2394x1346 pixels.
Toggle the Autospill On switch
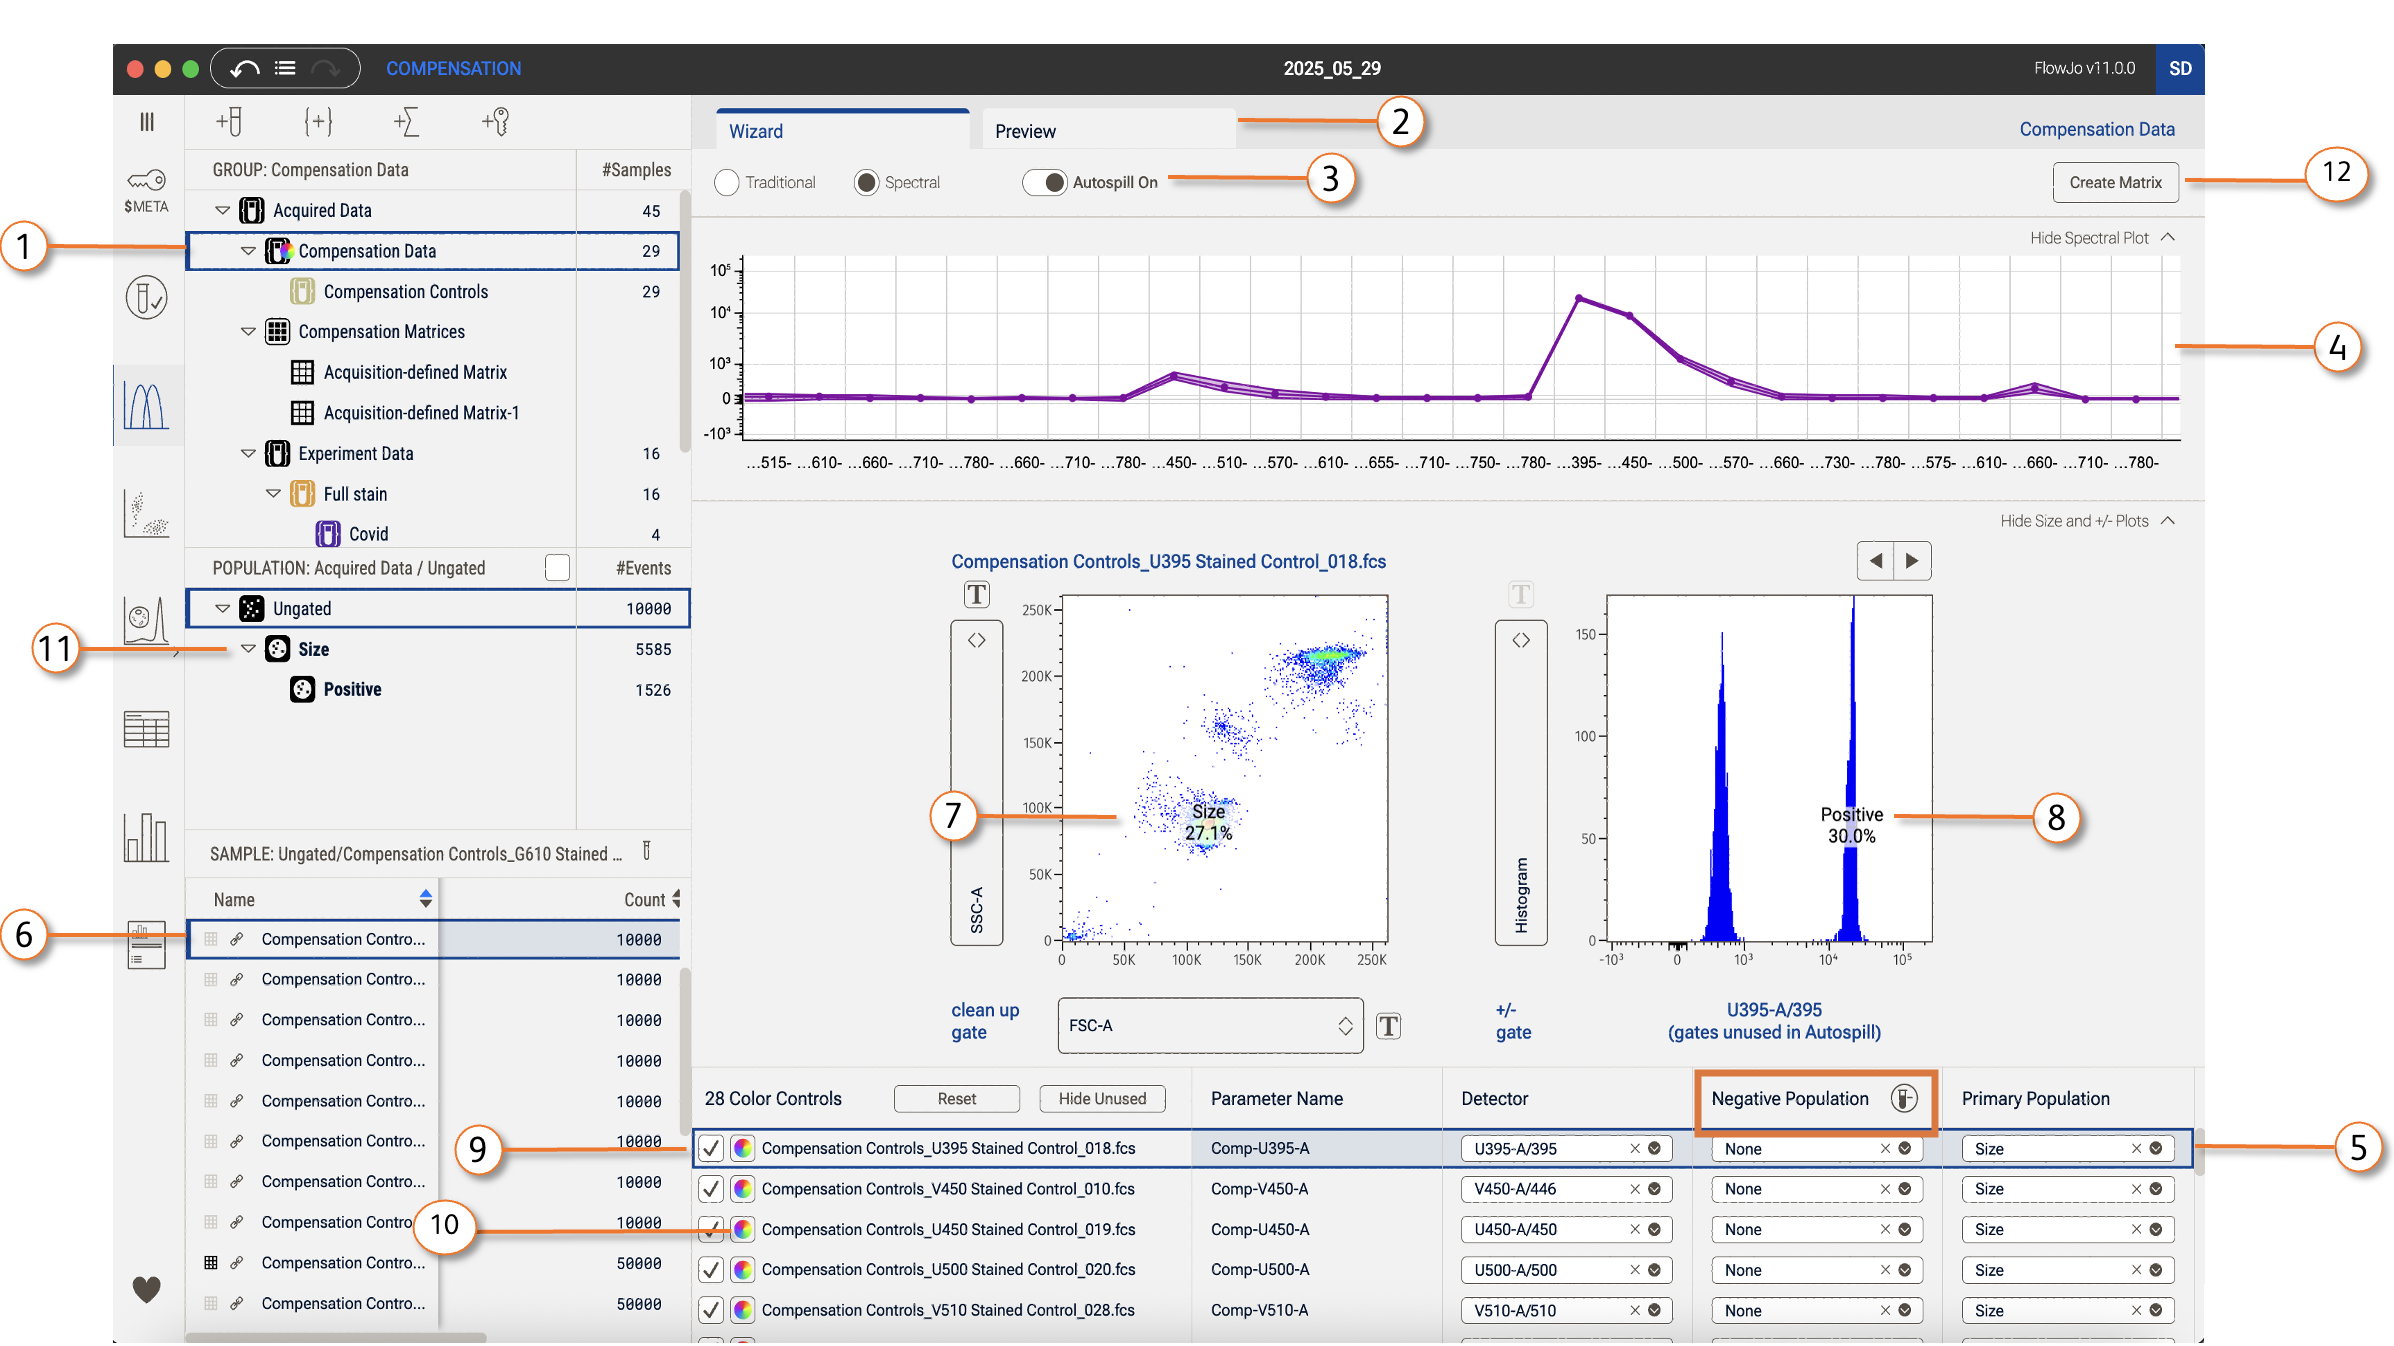point(1045,182)
